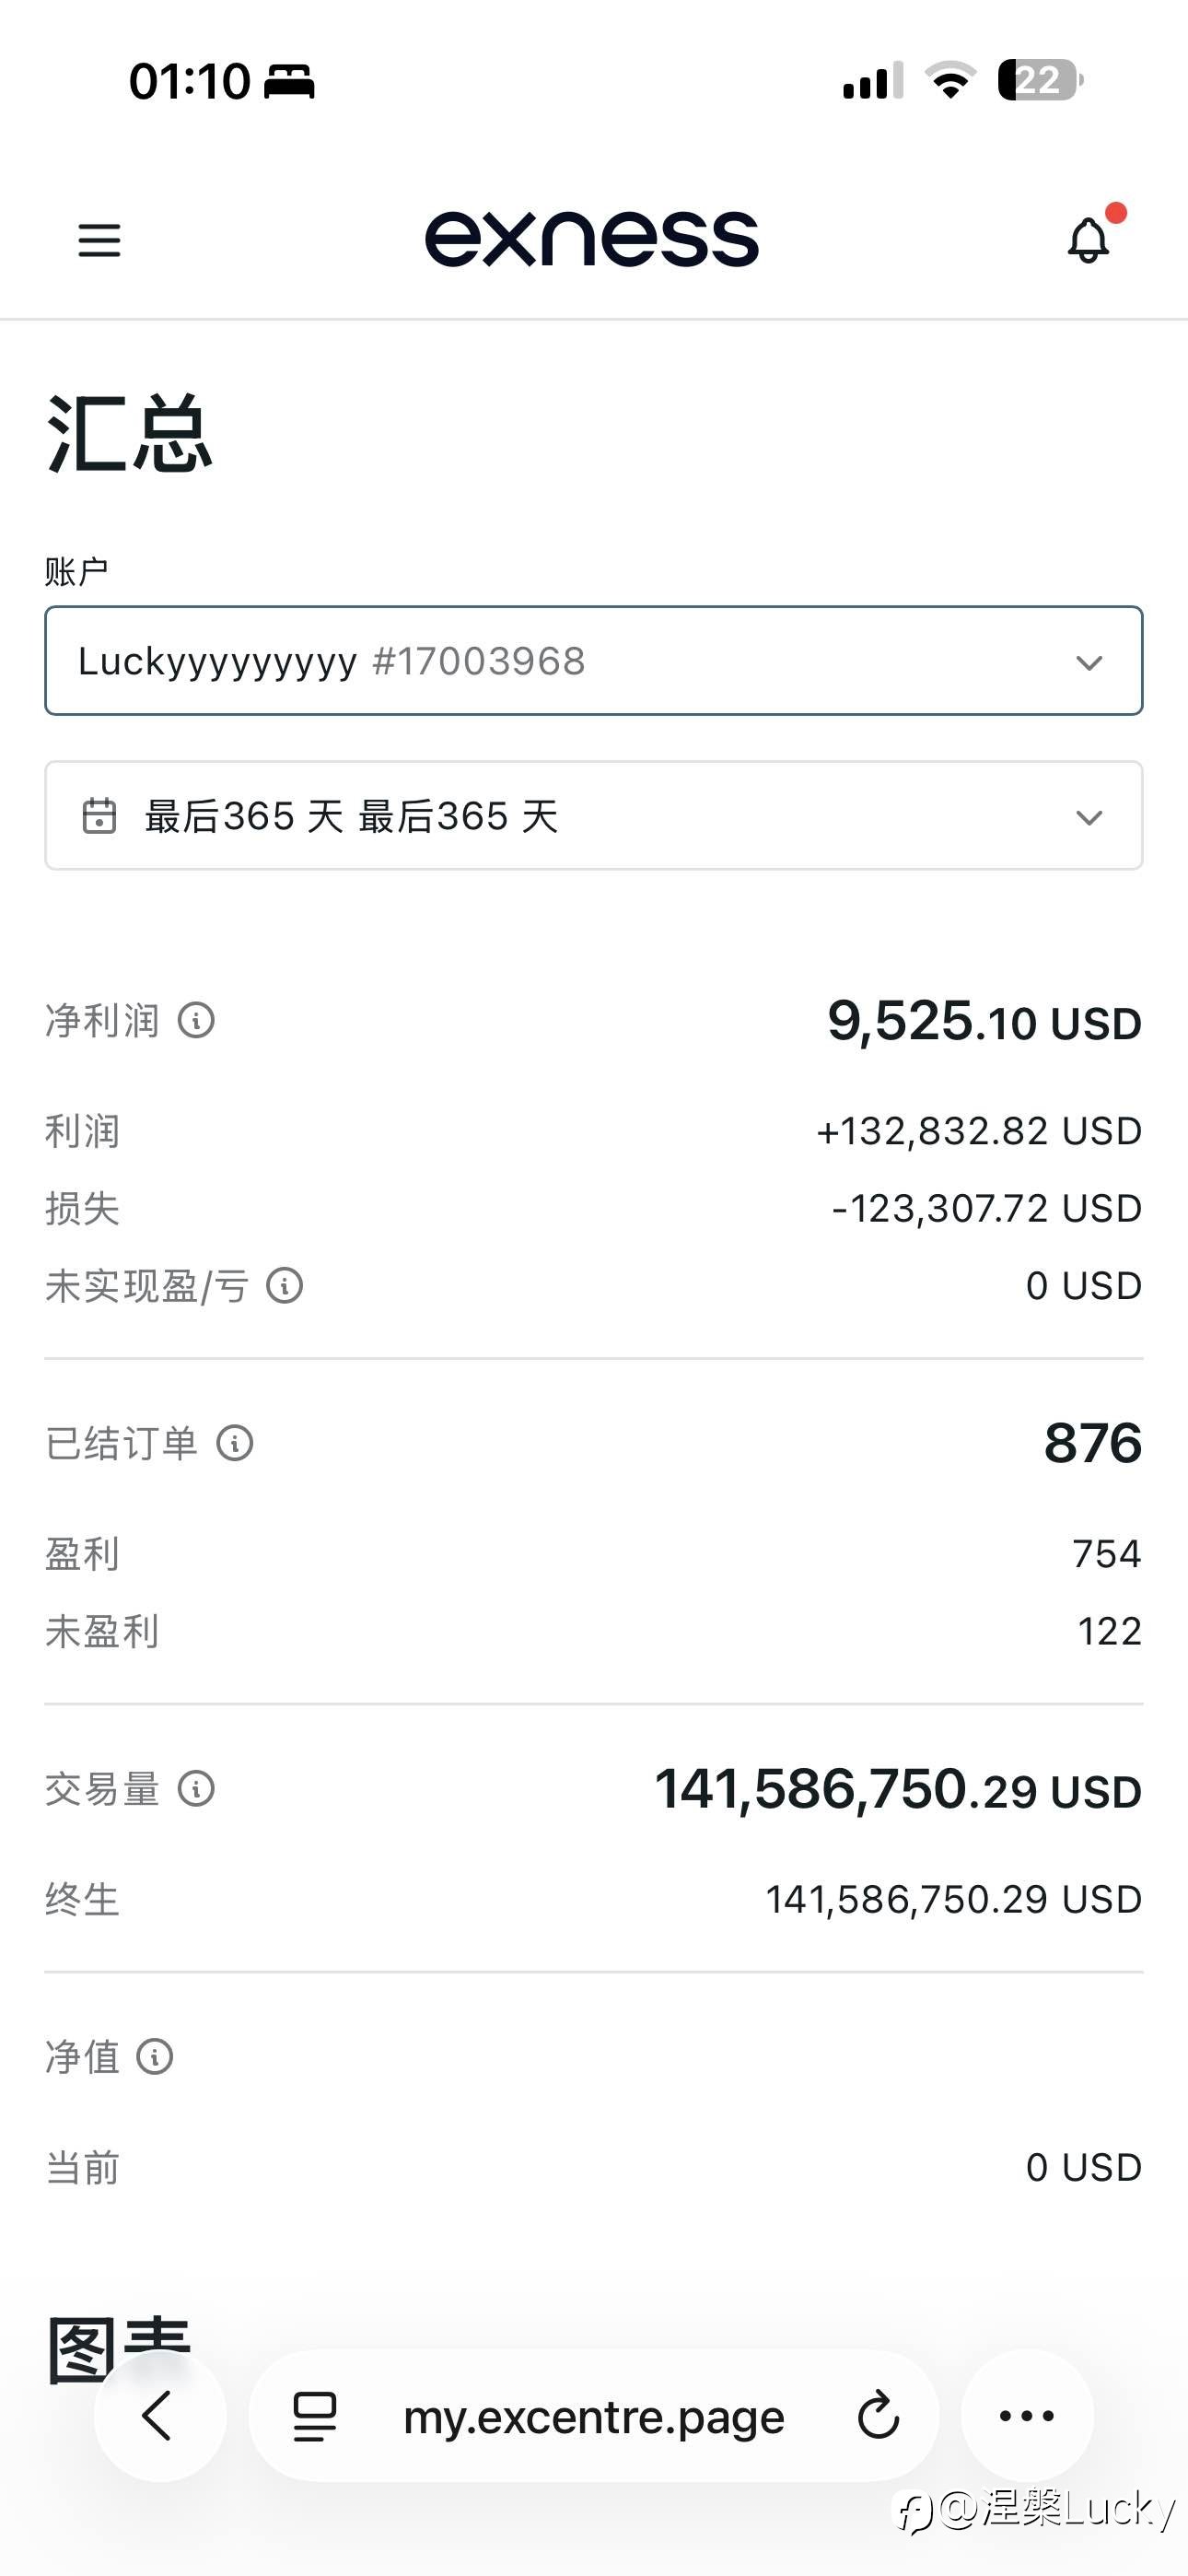Open the notifications bell
This screenshot has height=2576, width=1188.
(1089, 240)
